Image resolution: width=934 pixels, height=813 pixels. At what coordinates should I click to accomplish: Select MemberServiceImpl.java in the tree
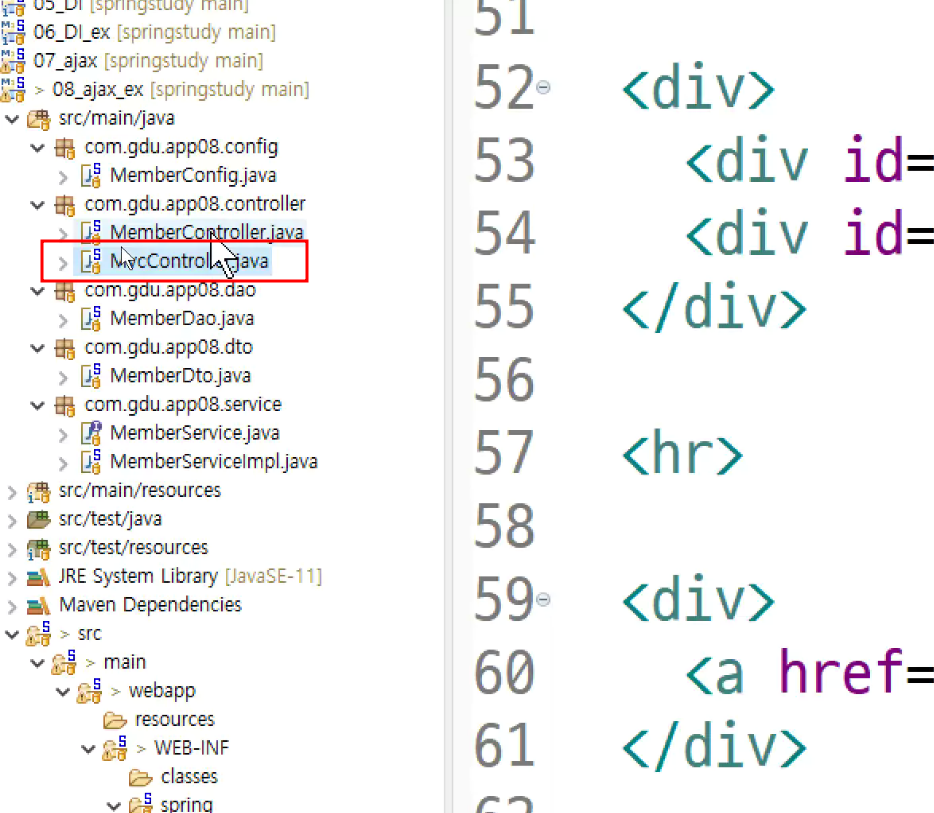(214, 462)
